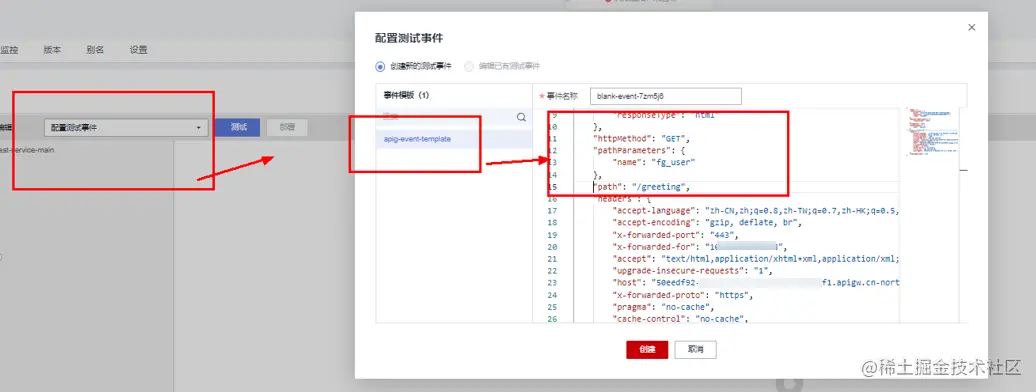Click the code editor minimap
The image size is (1036, 392).
[932, 132]
